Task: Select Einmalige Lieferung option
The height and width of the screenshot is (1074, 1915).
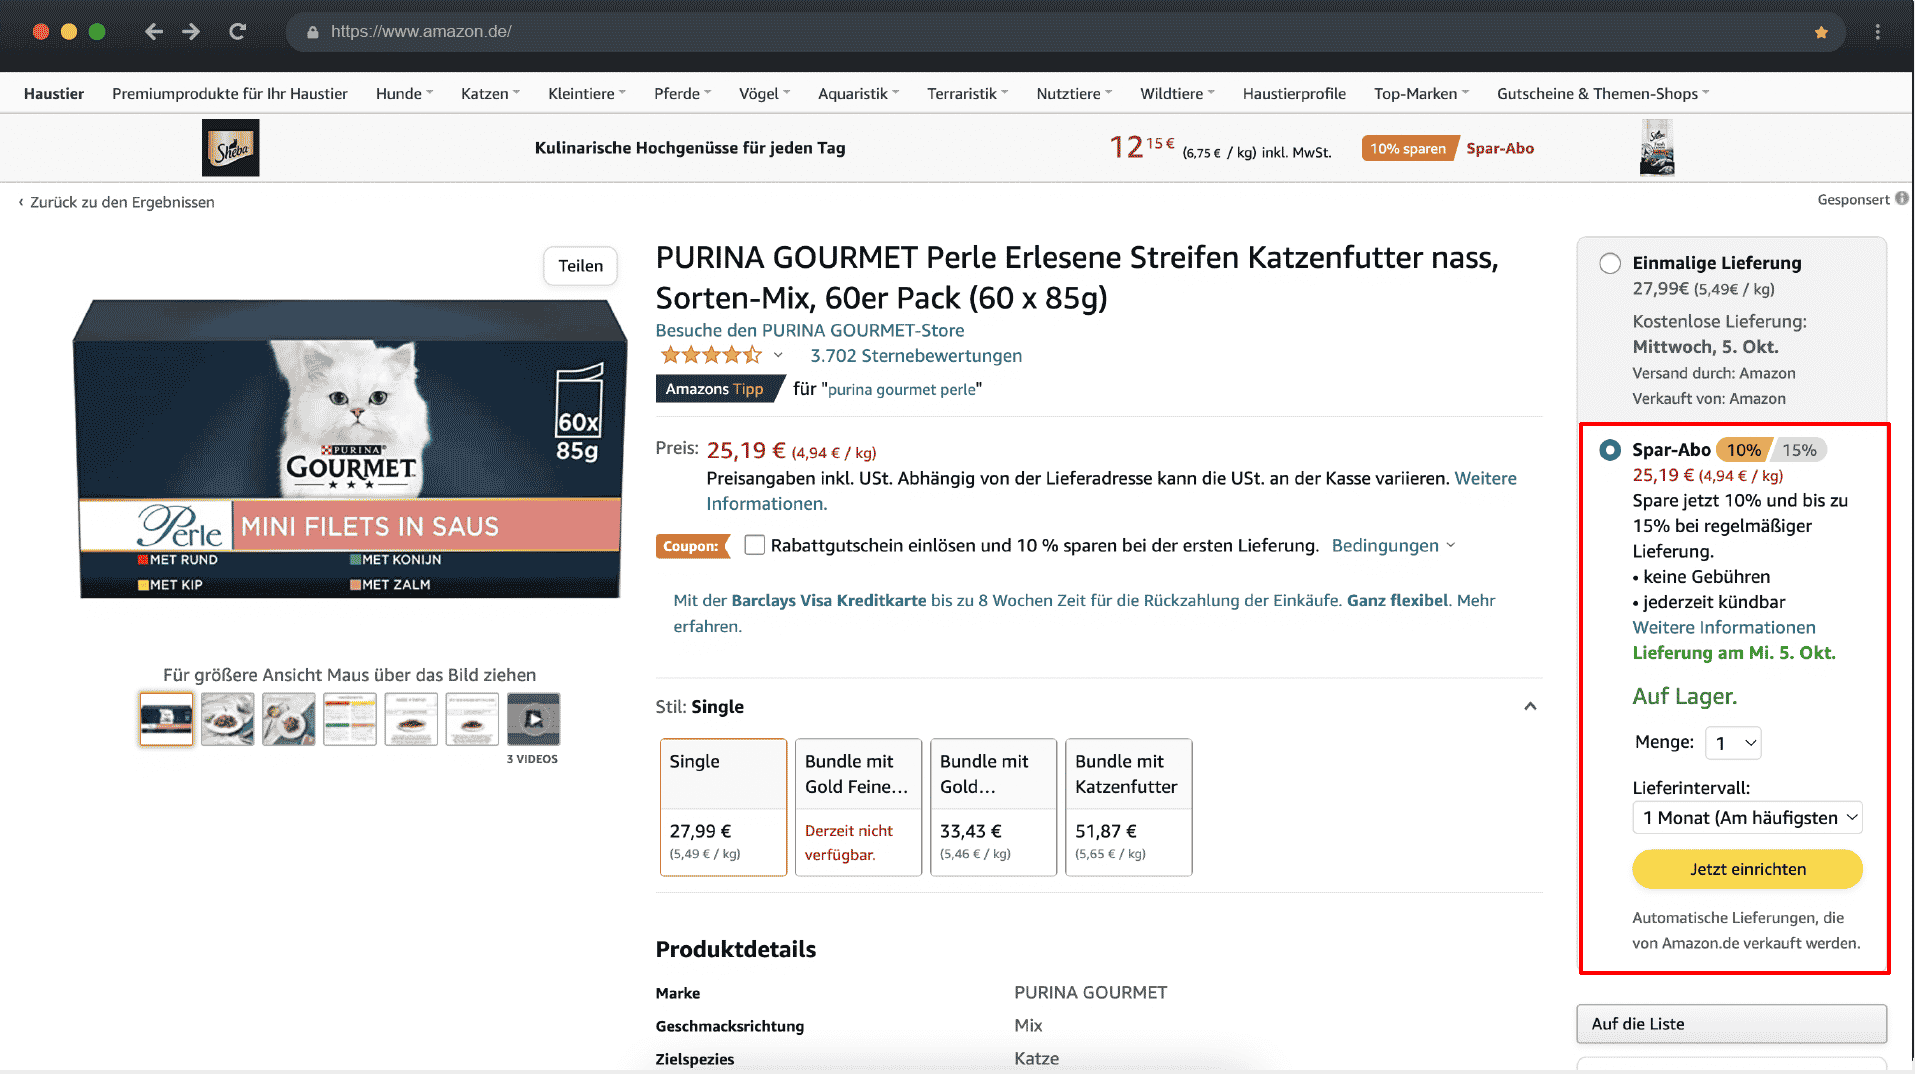Action: (1610, 263)
